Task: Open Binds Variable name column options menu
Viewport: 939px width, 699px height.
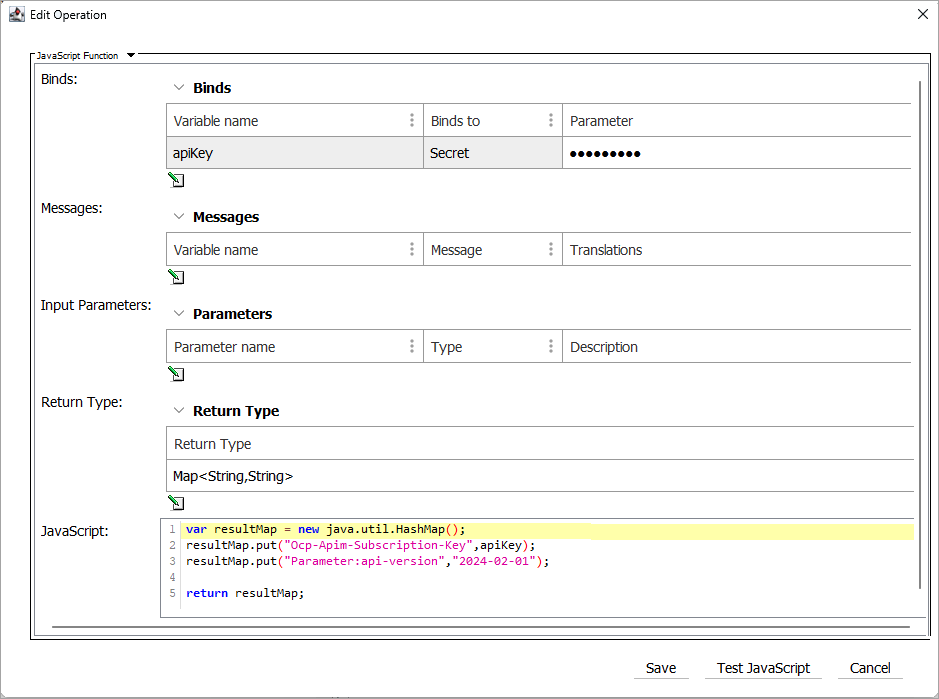Action: pyautogui.click(x=412, y=121)
